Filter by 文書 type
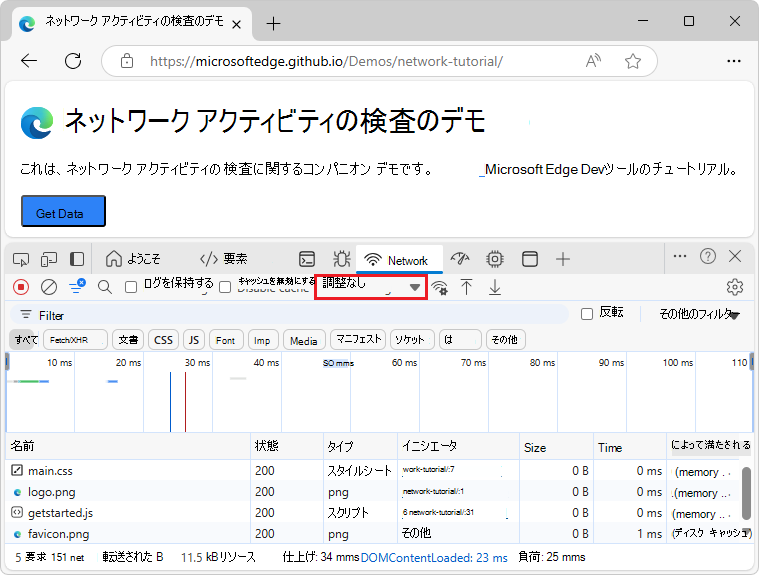Viewport: 759px width, 575px height. tap(128, 340)
